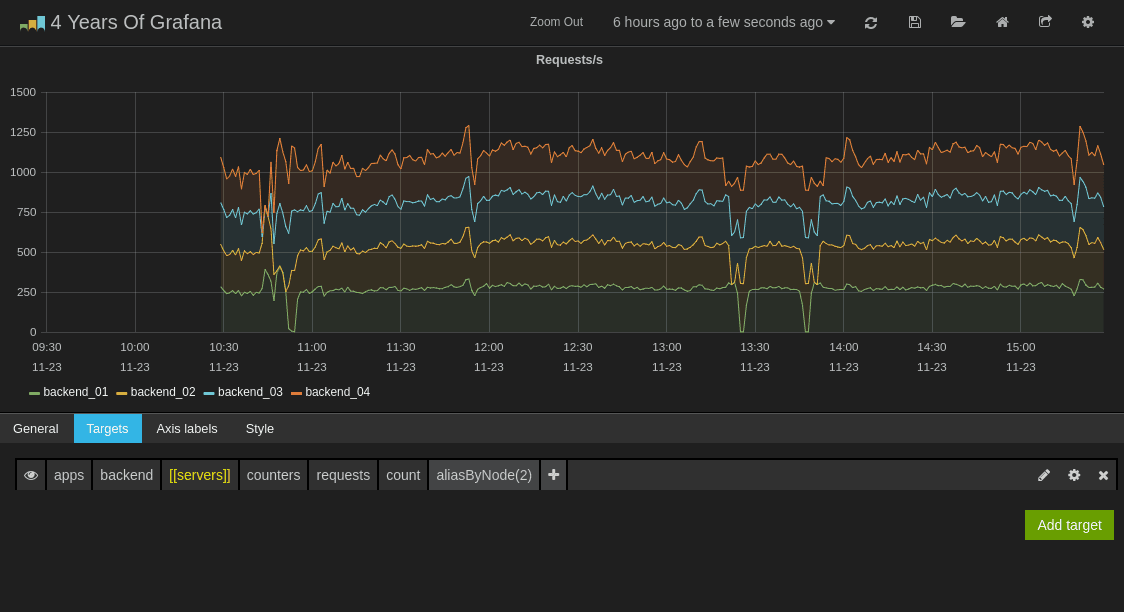Select the requests metric segment
This screenshot has width=1124, height=612.
(x=343, y=475)
